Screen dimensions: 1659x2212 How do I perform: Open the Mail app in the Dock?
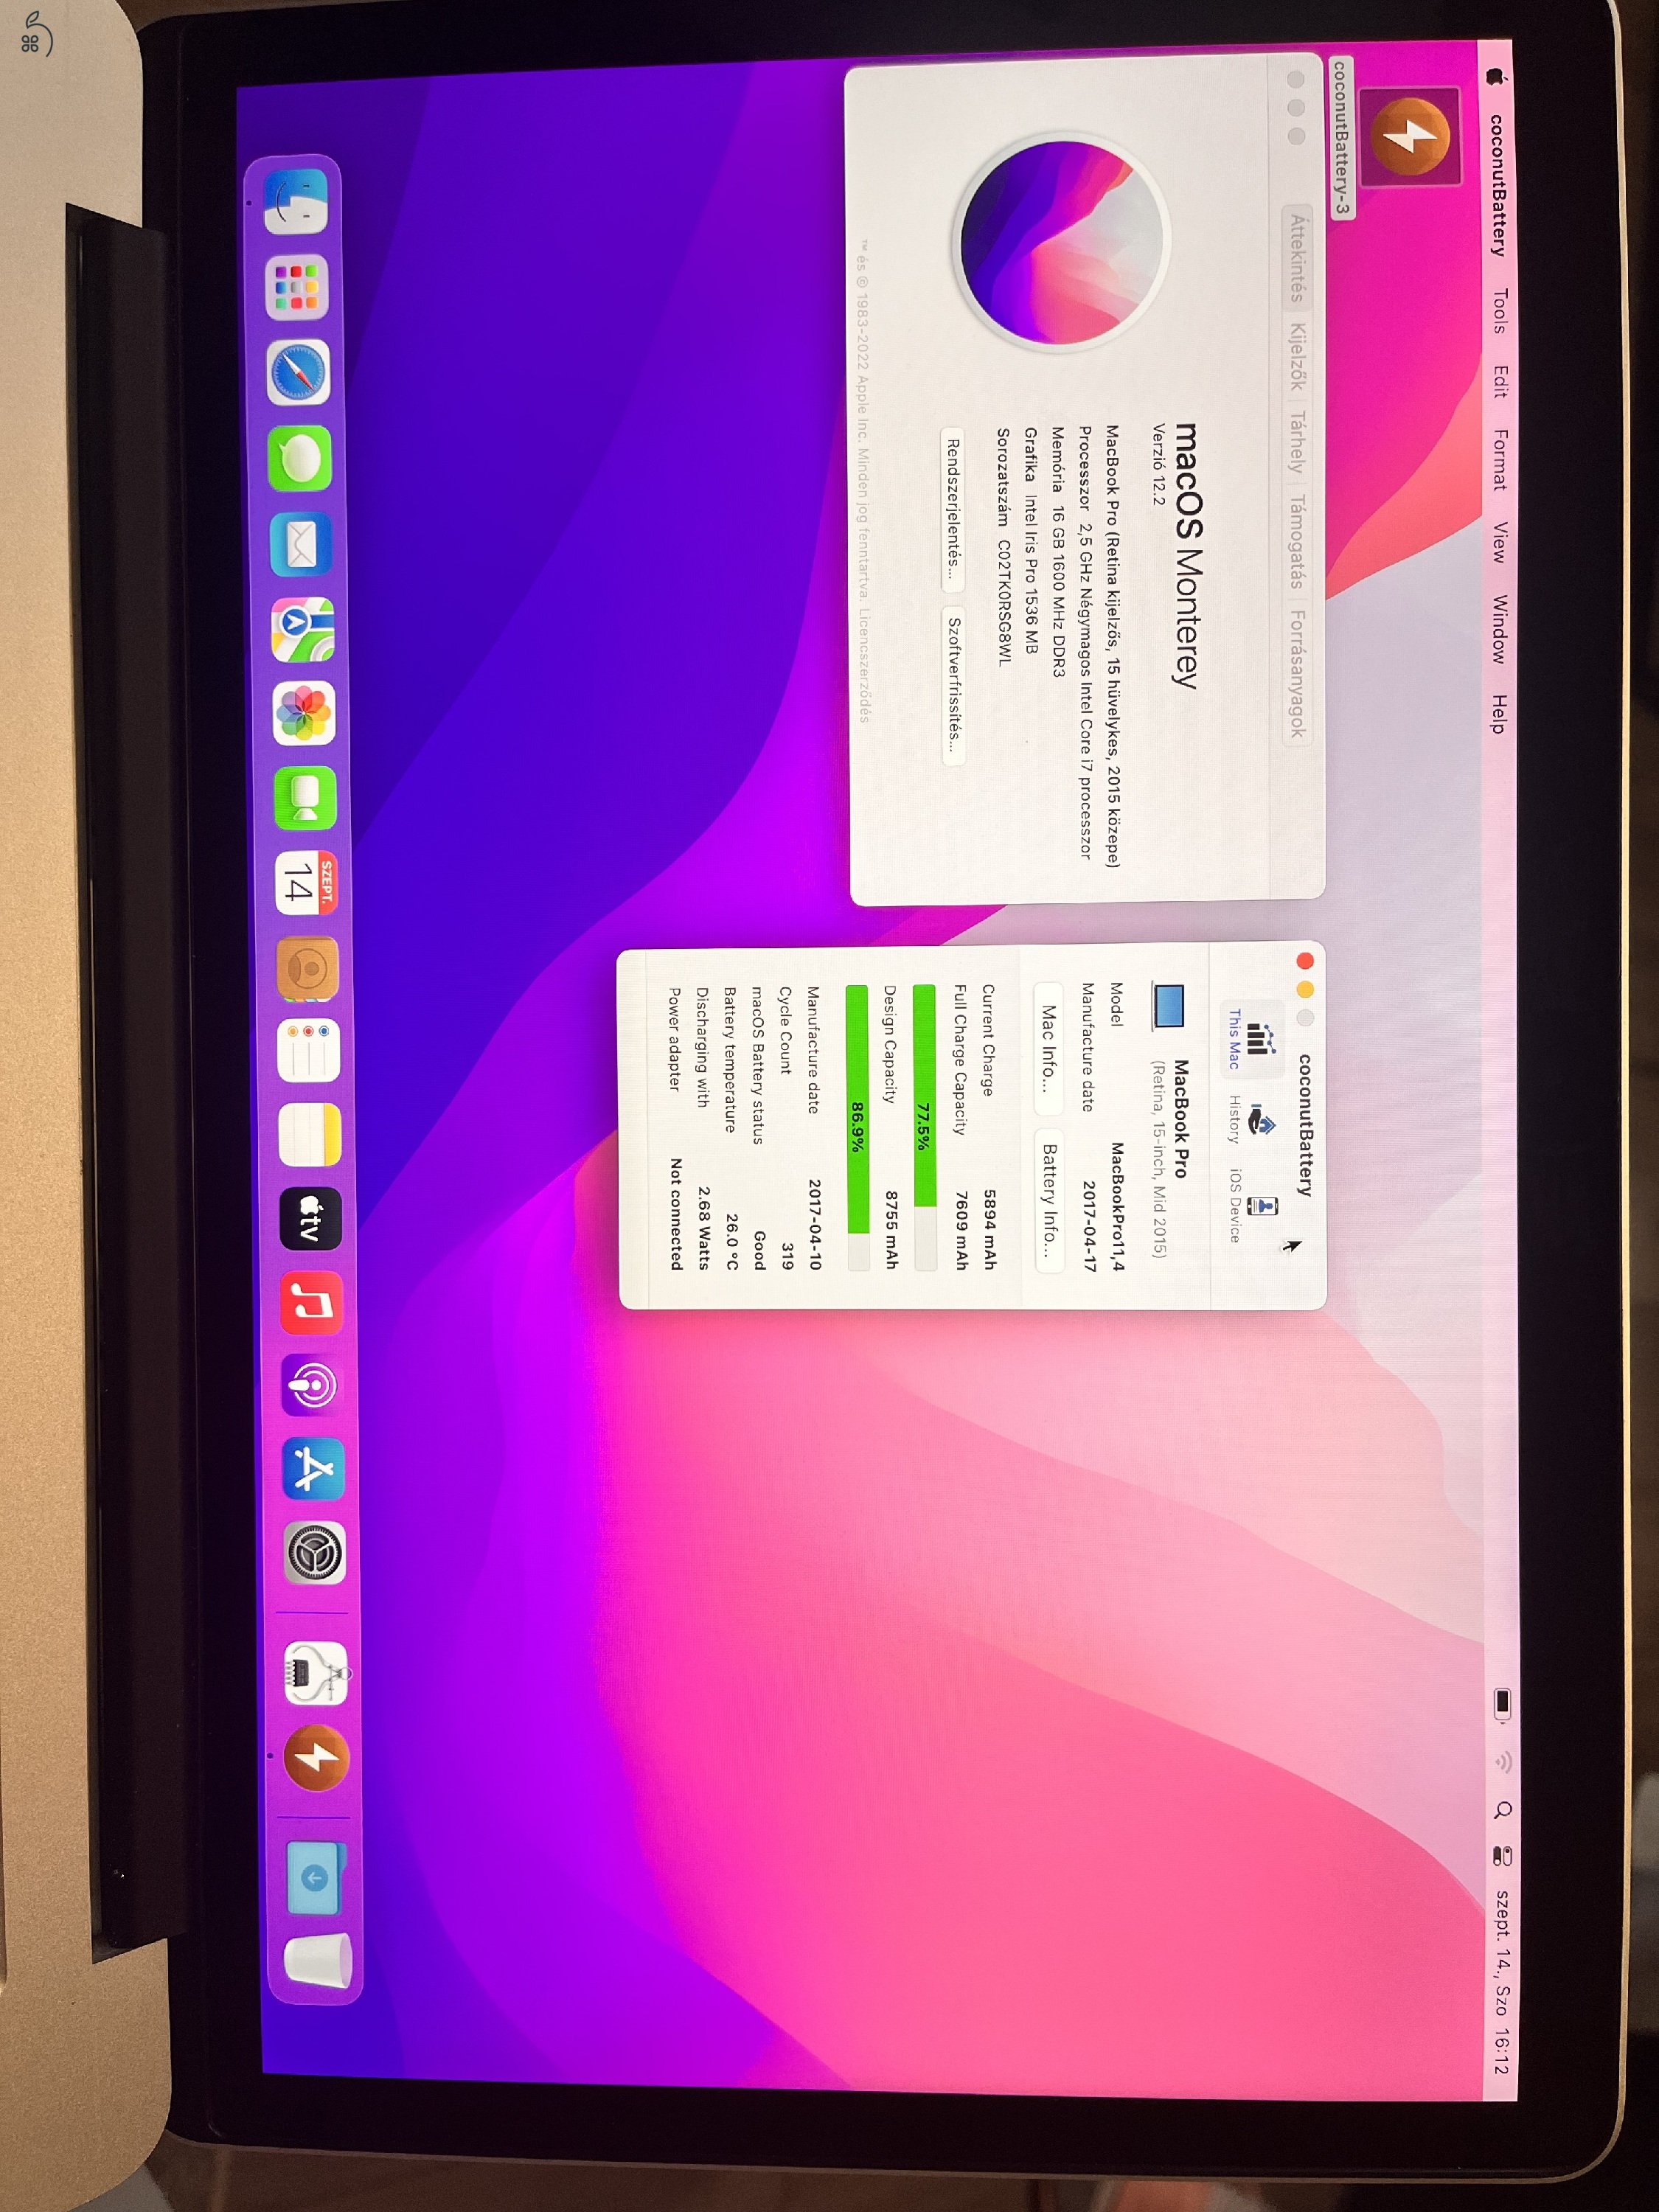pyautogui.click(x=301, y=545)
